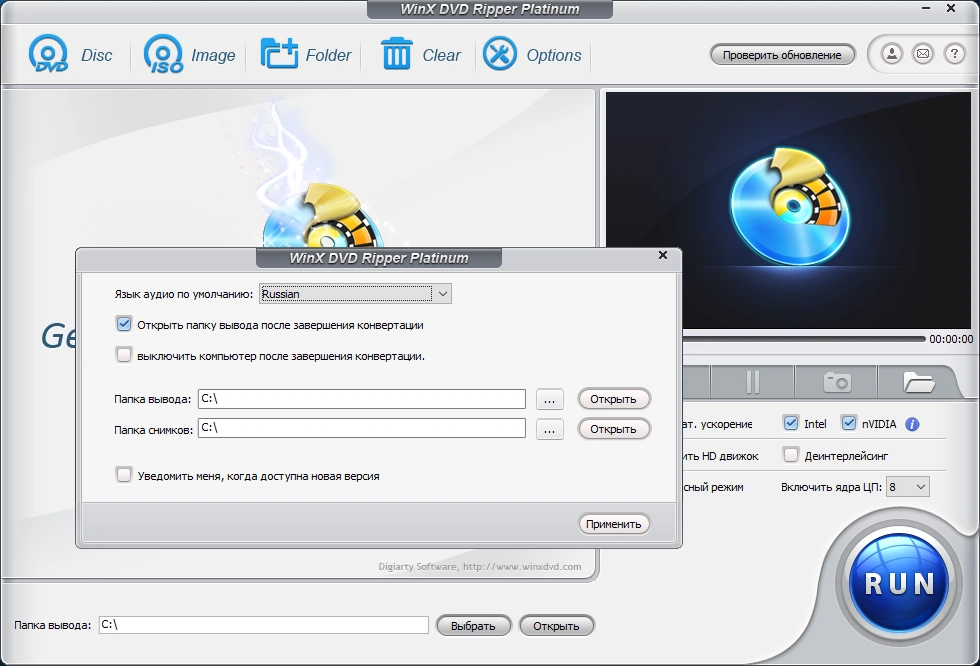Click the preview playback progress slider
Image resolution: width=980 pixels, height=666 pixels.
804,339
